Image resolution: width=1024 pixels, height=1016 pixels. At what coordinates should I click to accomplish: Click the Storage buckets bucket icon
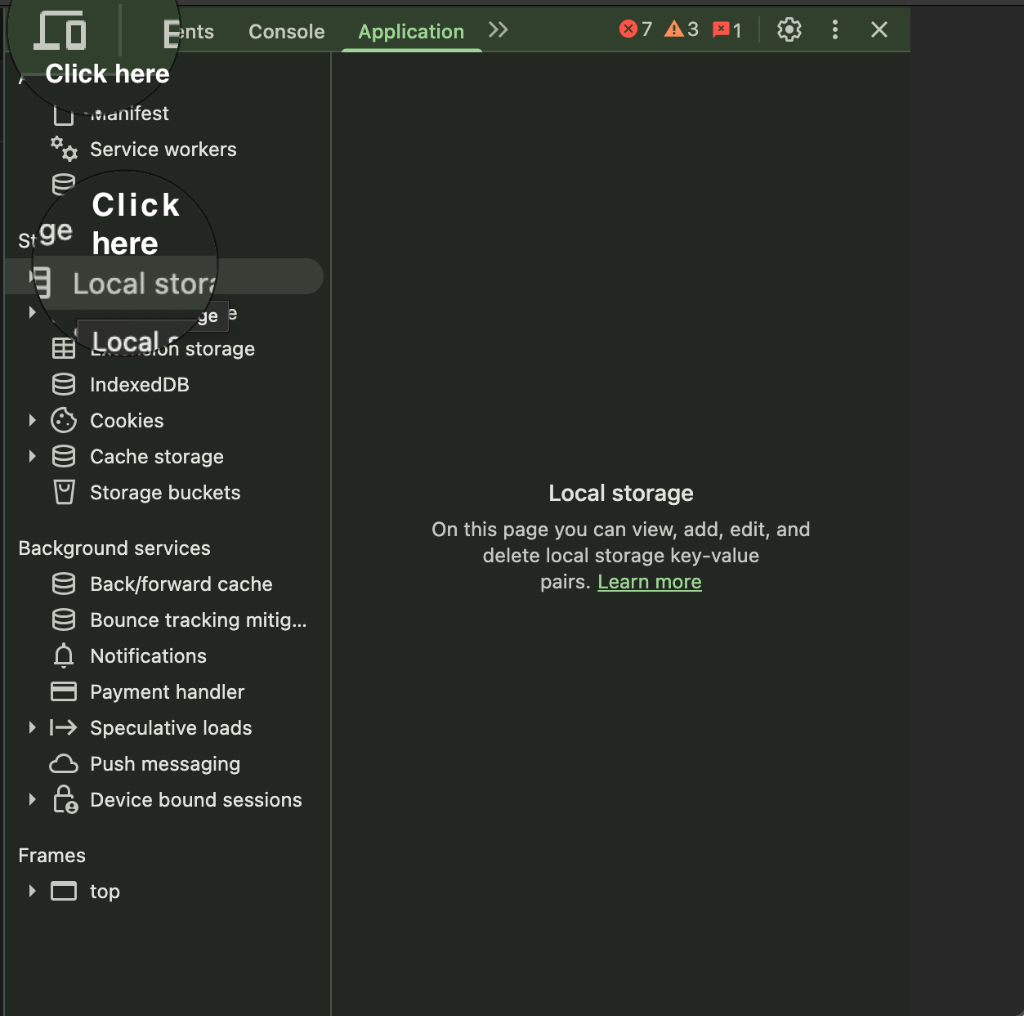tap(63, 492)
